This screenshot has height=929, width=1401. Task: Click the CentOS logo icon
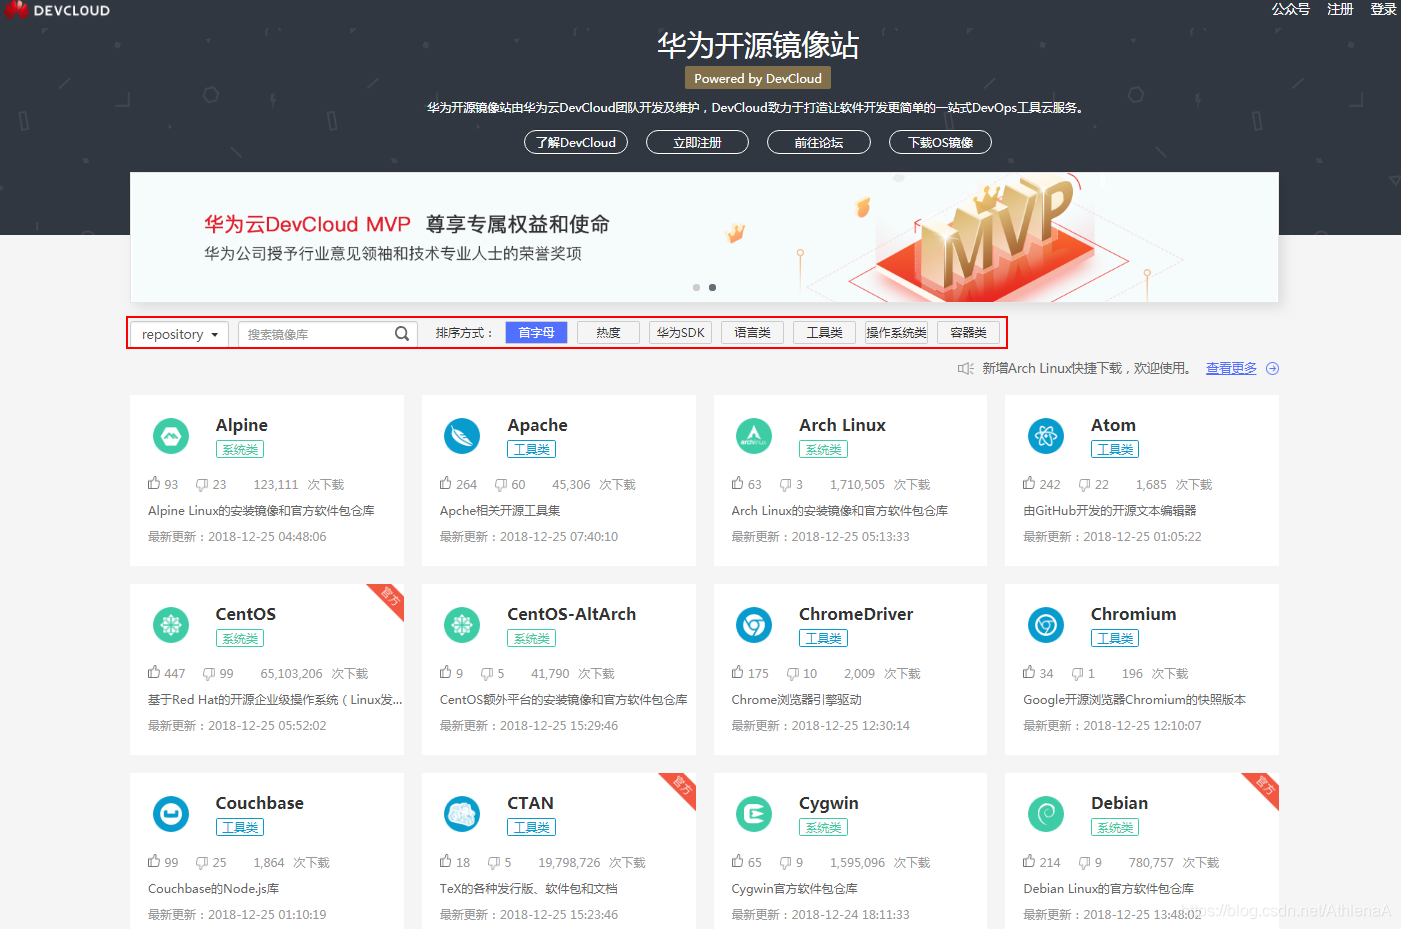coord(171,625)
